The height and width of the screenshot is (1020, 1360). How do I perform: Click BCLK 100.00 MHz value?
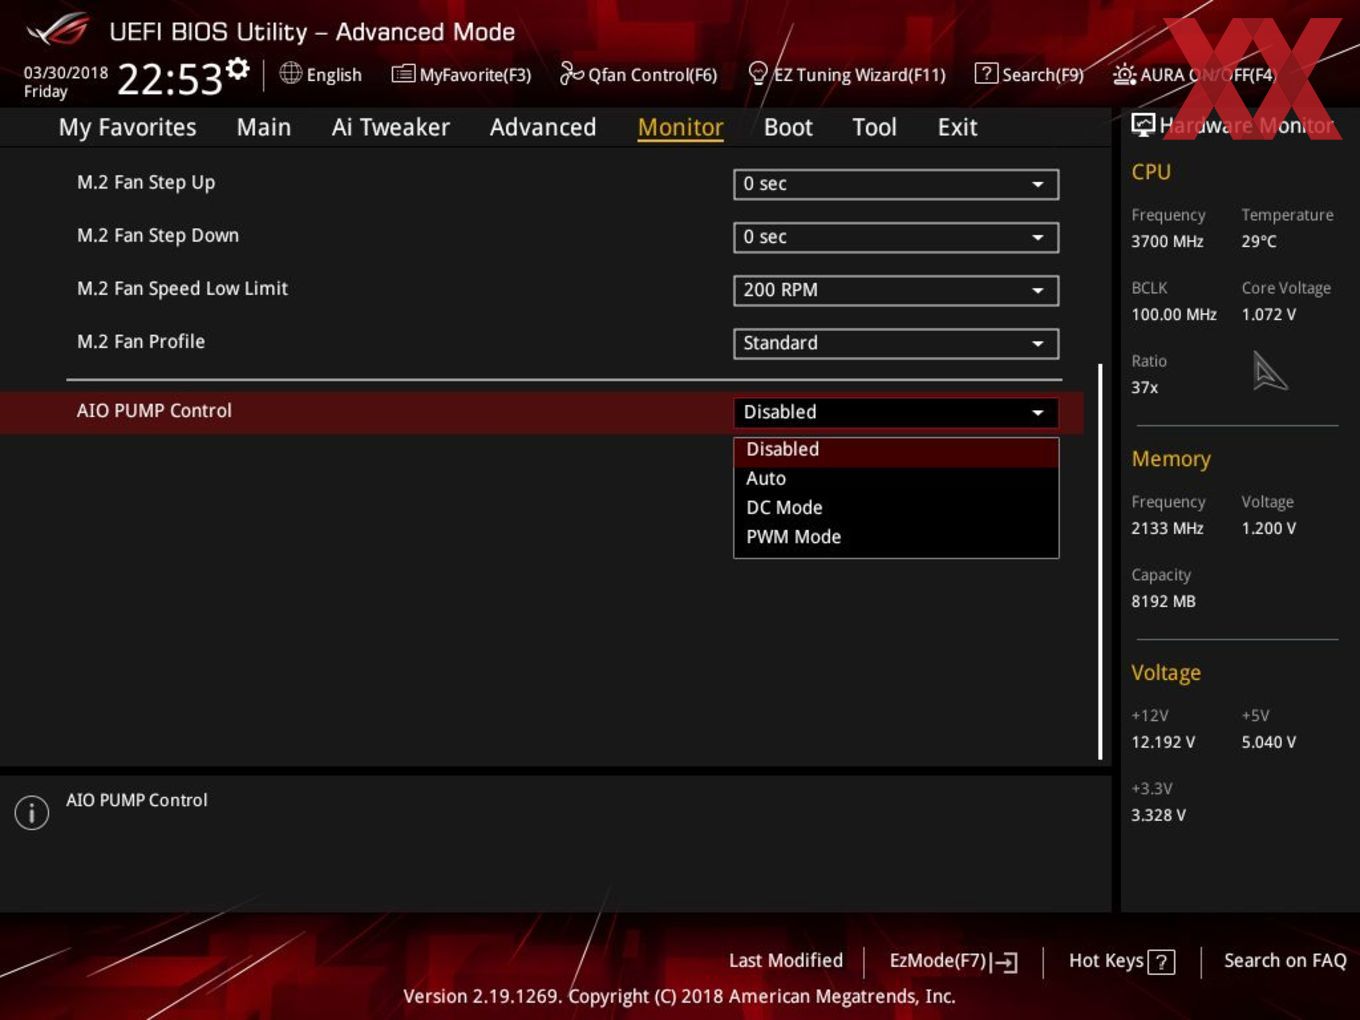tap(1174, 314)
